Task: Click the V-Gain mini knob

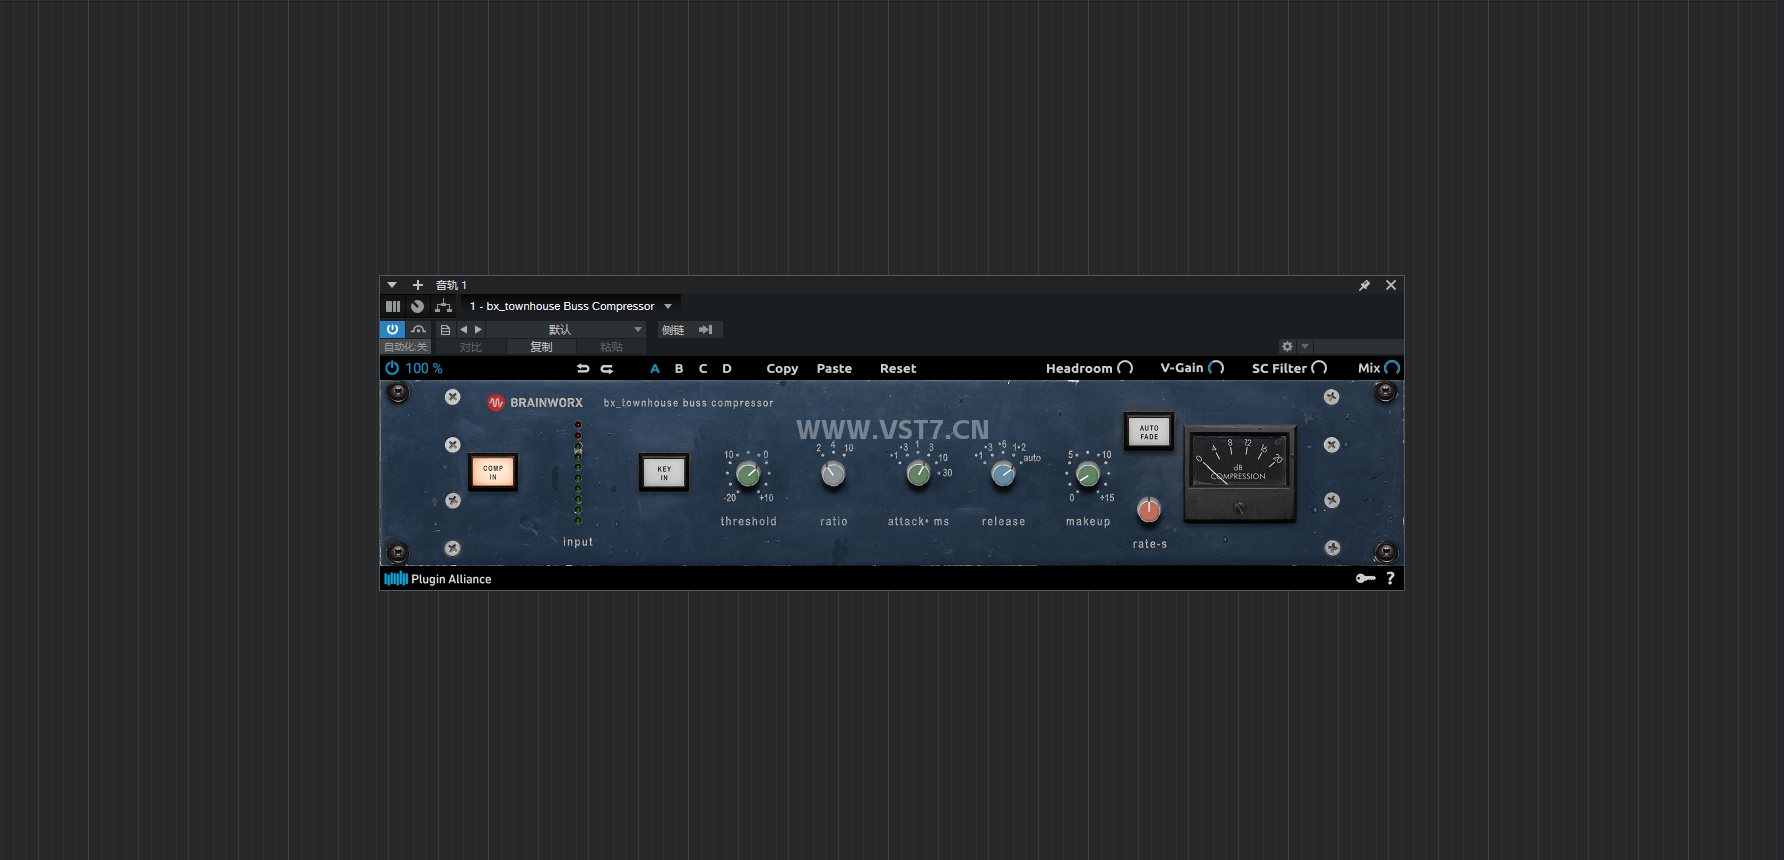Action: tap(1216, 368)
